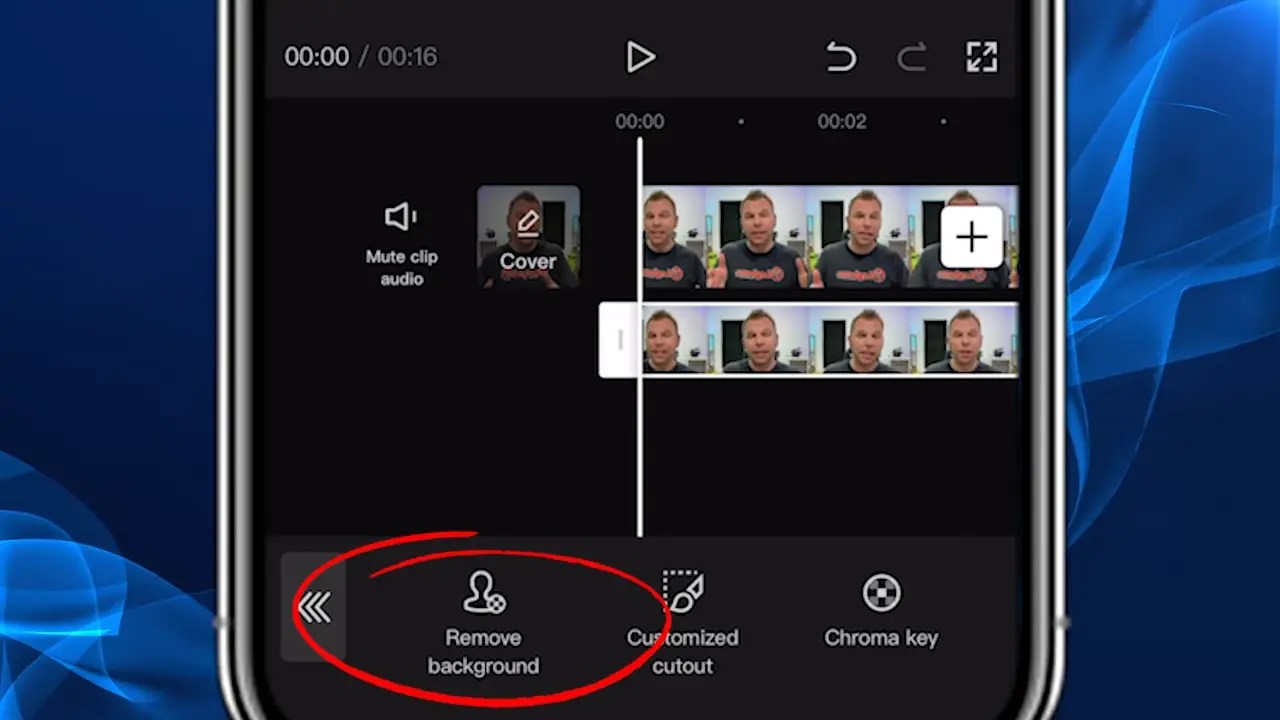The height and width of the screenshot is (720, 1280).
Task: Tap the 00:00 / 00:16 duration display
Action: (x=360, y=57)
